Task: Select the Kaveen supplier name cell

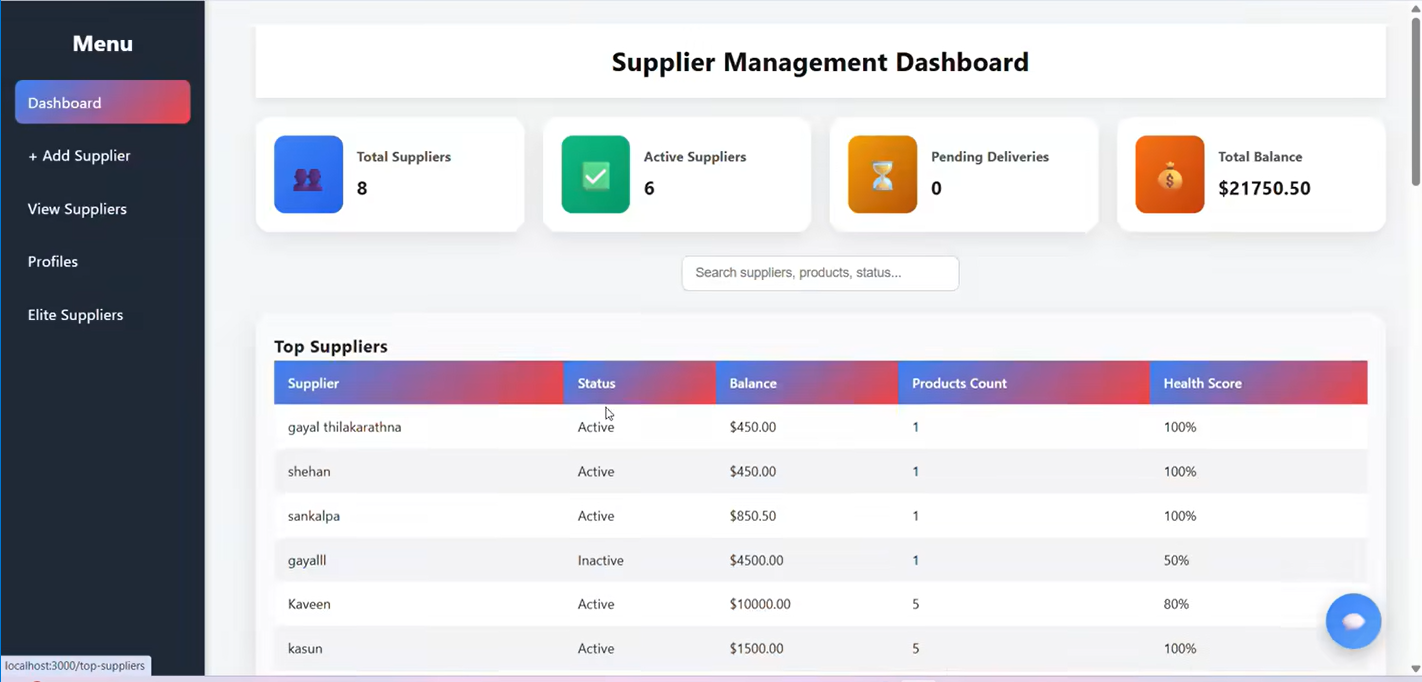Action: click(x=309, y=605)
